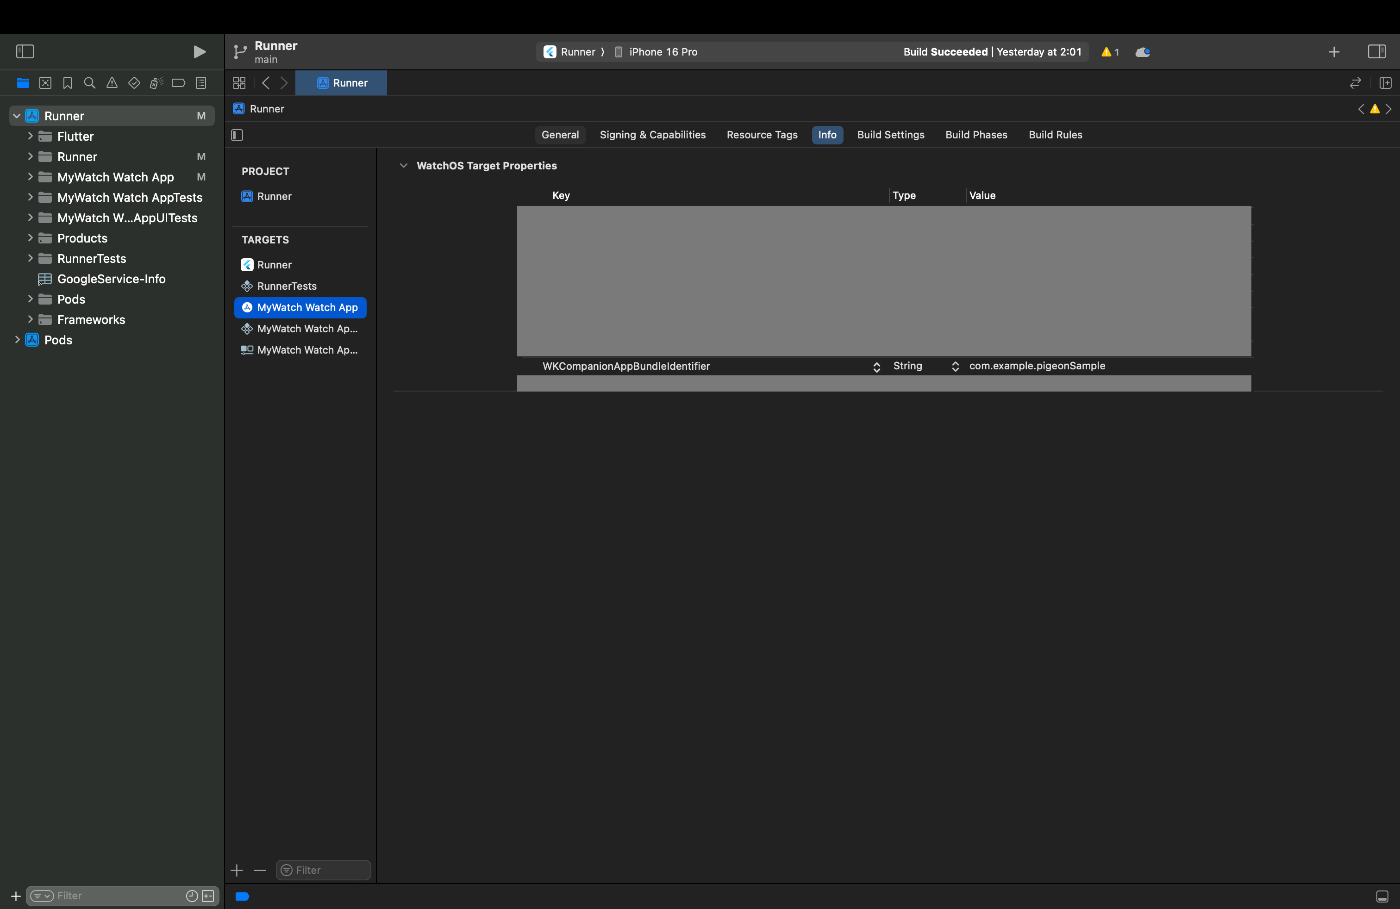The height and width of the screenshot is (909, 1400).
Task: Open the Test navigator diamond icon
Action: 134,83
